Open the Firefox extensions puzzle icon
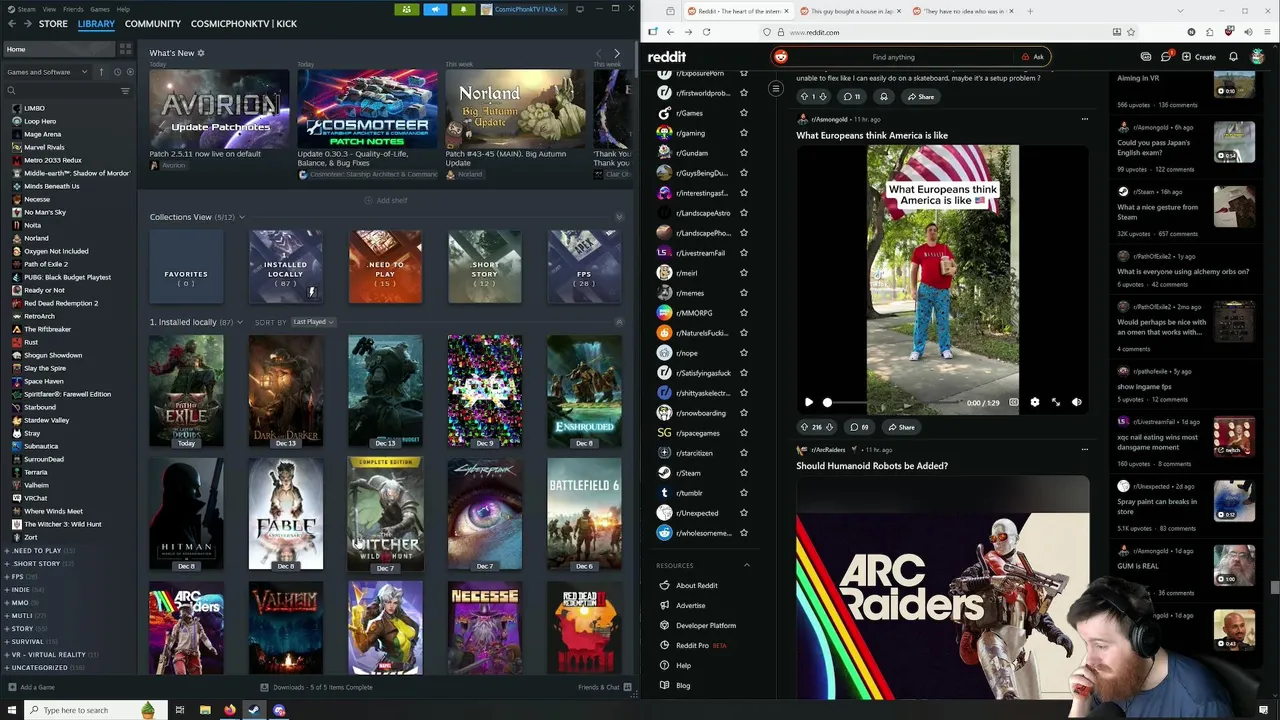Viewport: 1280px width, 720px height. tap(1209, 32)
